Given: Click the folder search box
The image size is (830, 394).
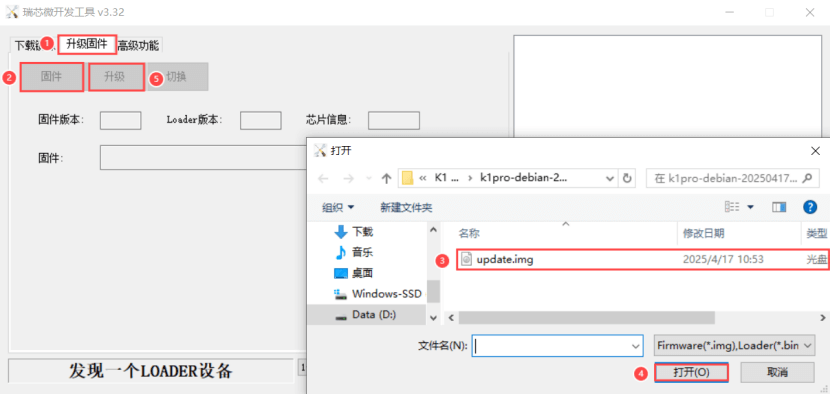Looking at the screenshot, I should coord(733,178).
